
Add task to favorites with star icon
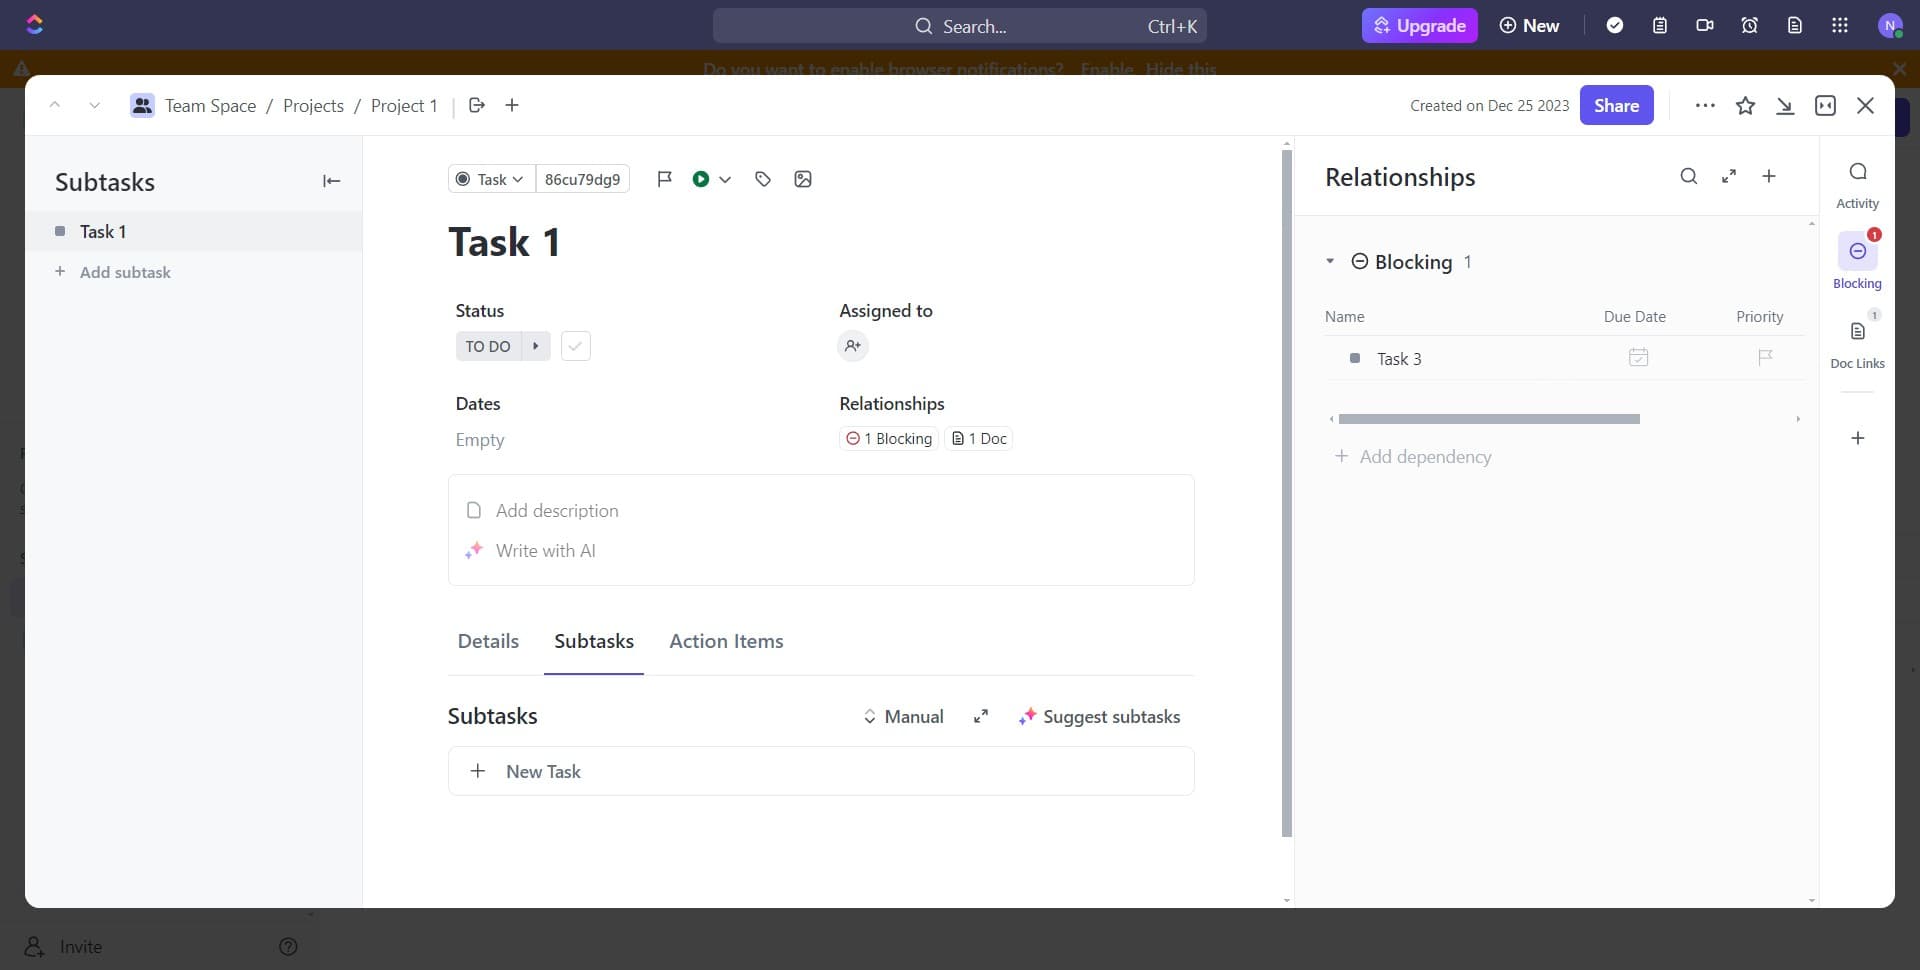tap(1745, 106)
